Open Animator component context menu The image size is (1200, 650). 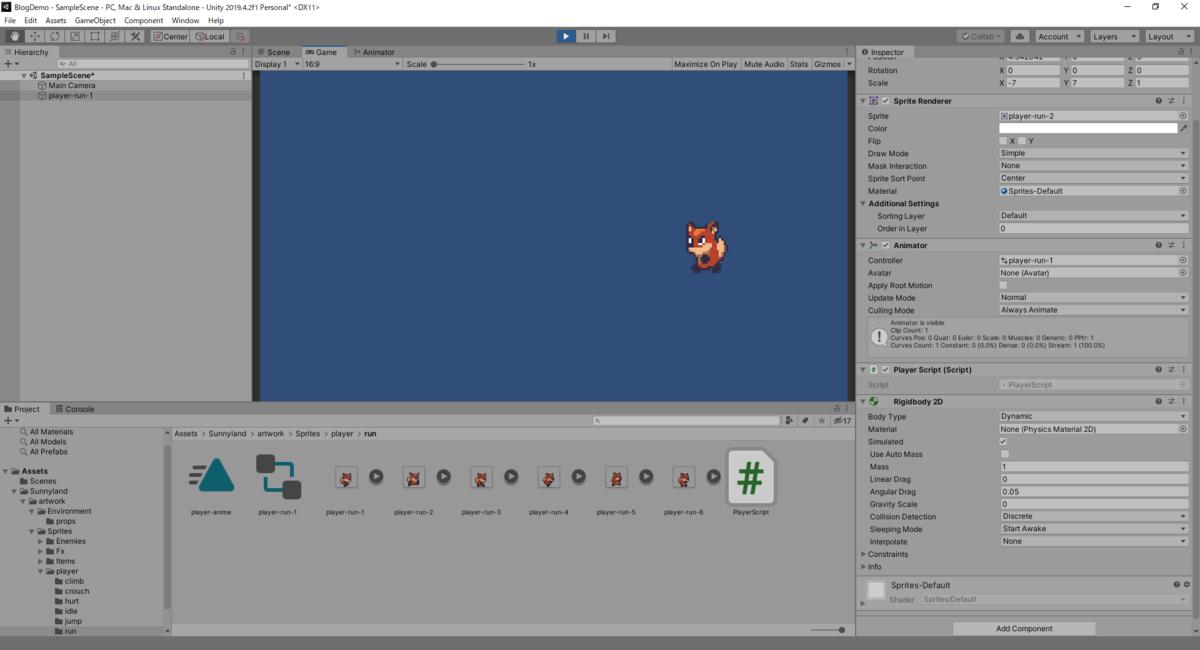[x=1185, y=245]
